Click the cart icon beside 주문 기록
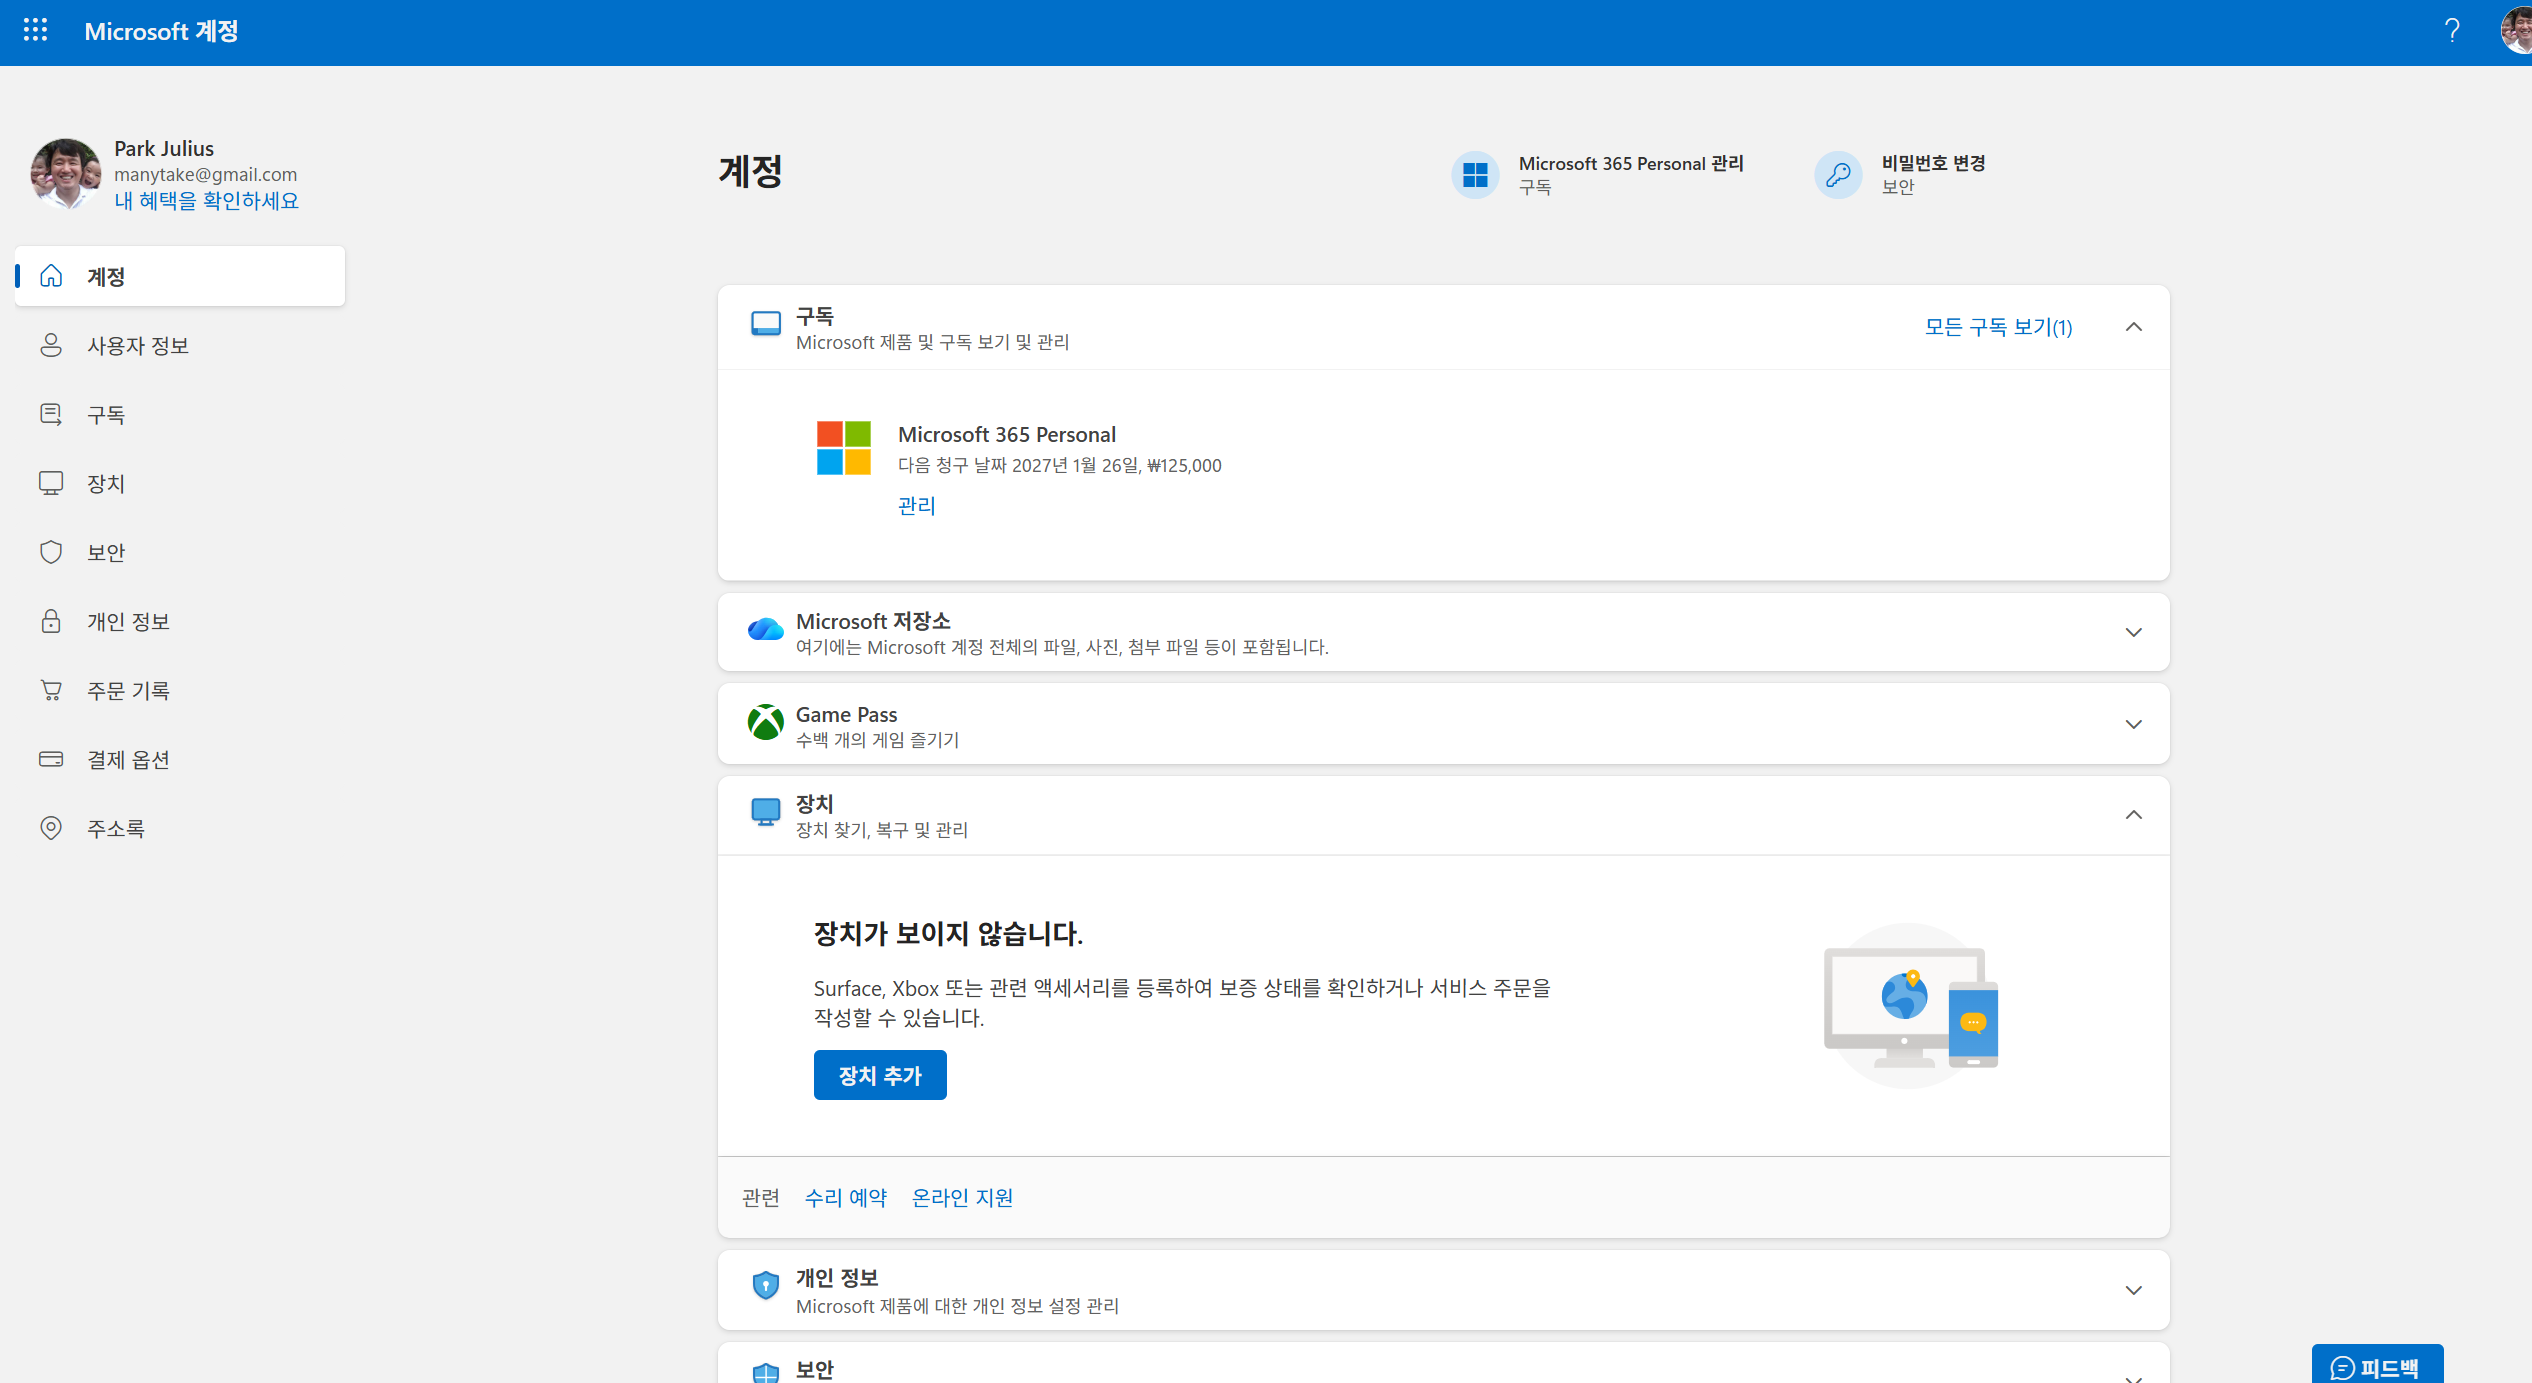Viewport: 2532px width, 1383px height. pos(51,690)
